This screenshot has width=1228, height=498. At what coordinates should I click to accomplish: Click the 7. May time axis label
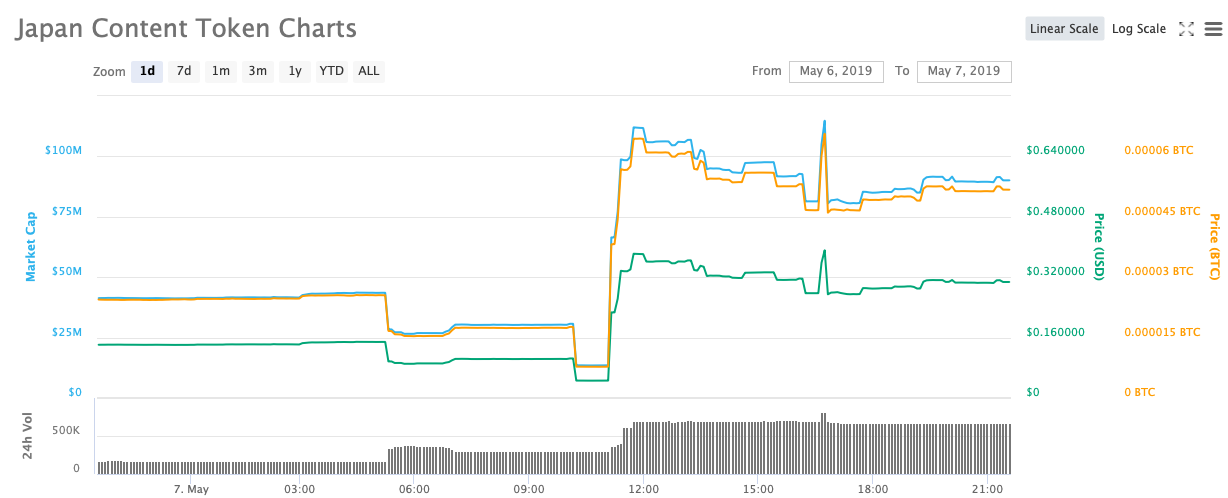click(191, 489)
